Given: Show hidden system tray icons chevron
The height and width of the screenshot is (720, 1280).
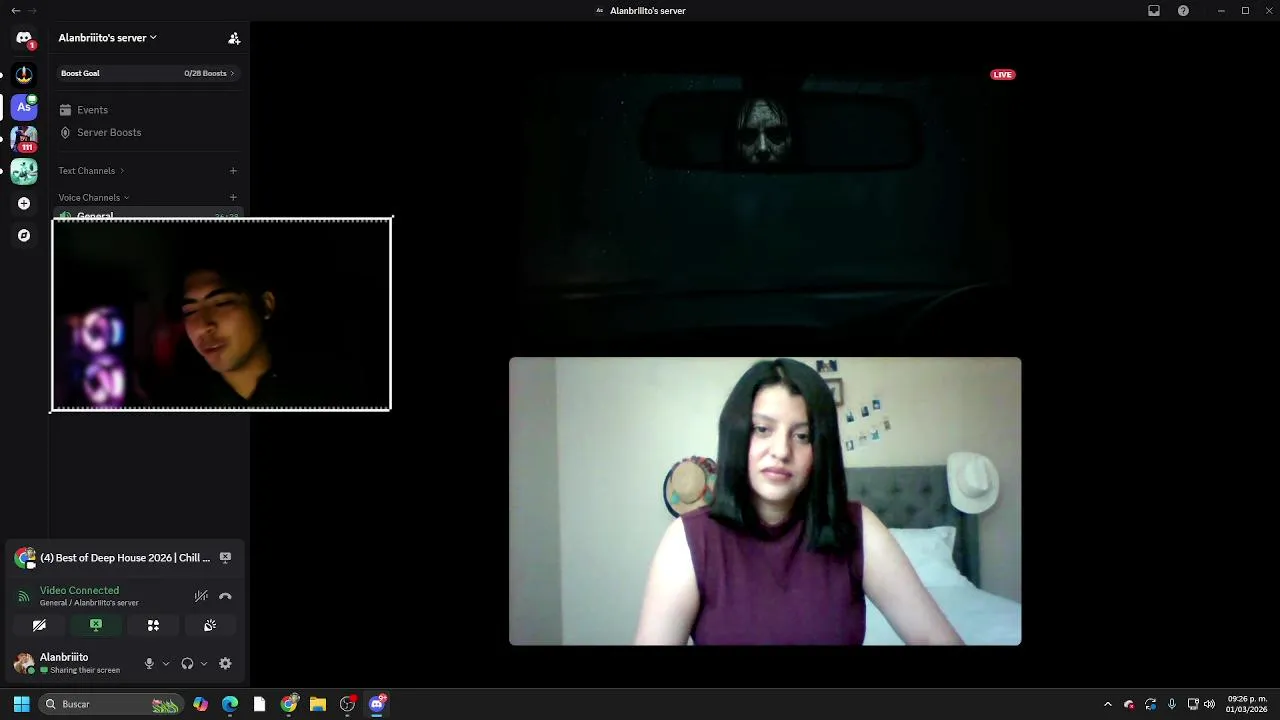Looking at the screenshot, I should [1107, 704].
